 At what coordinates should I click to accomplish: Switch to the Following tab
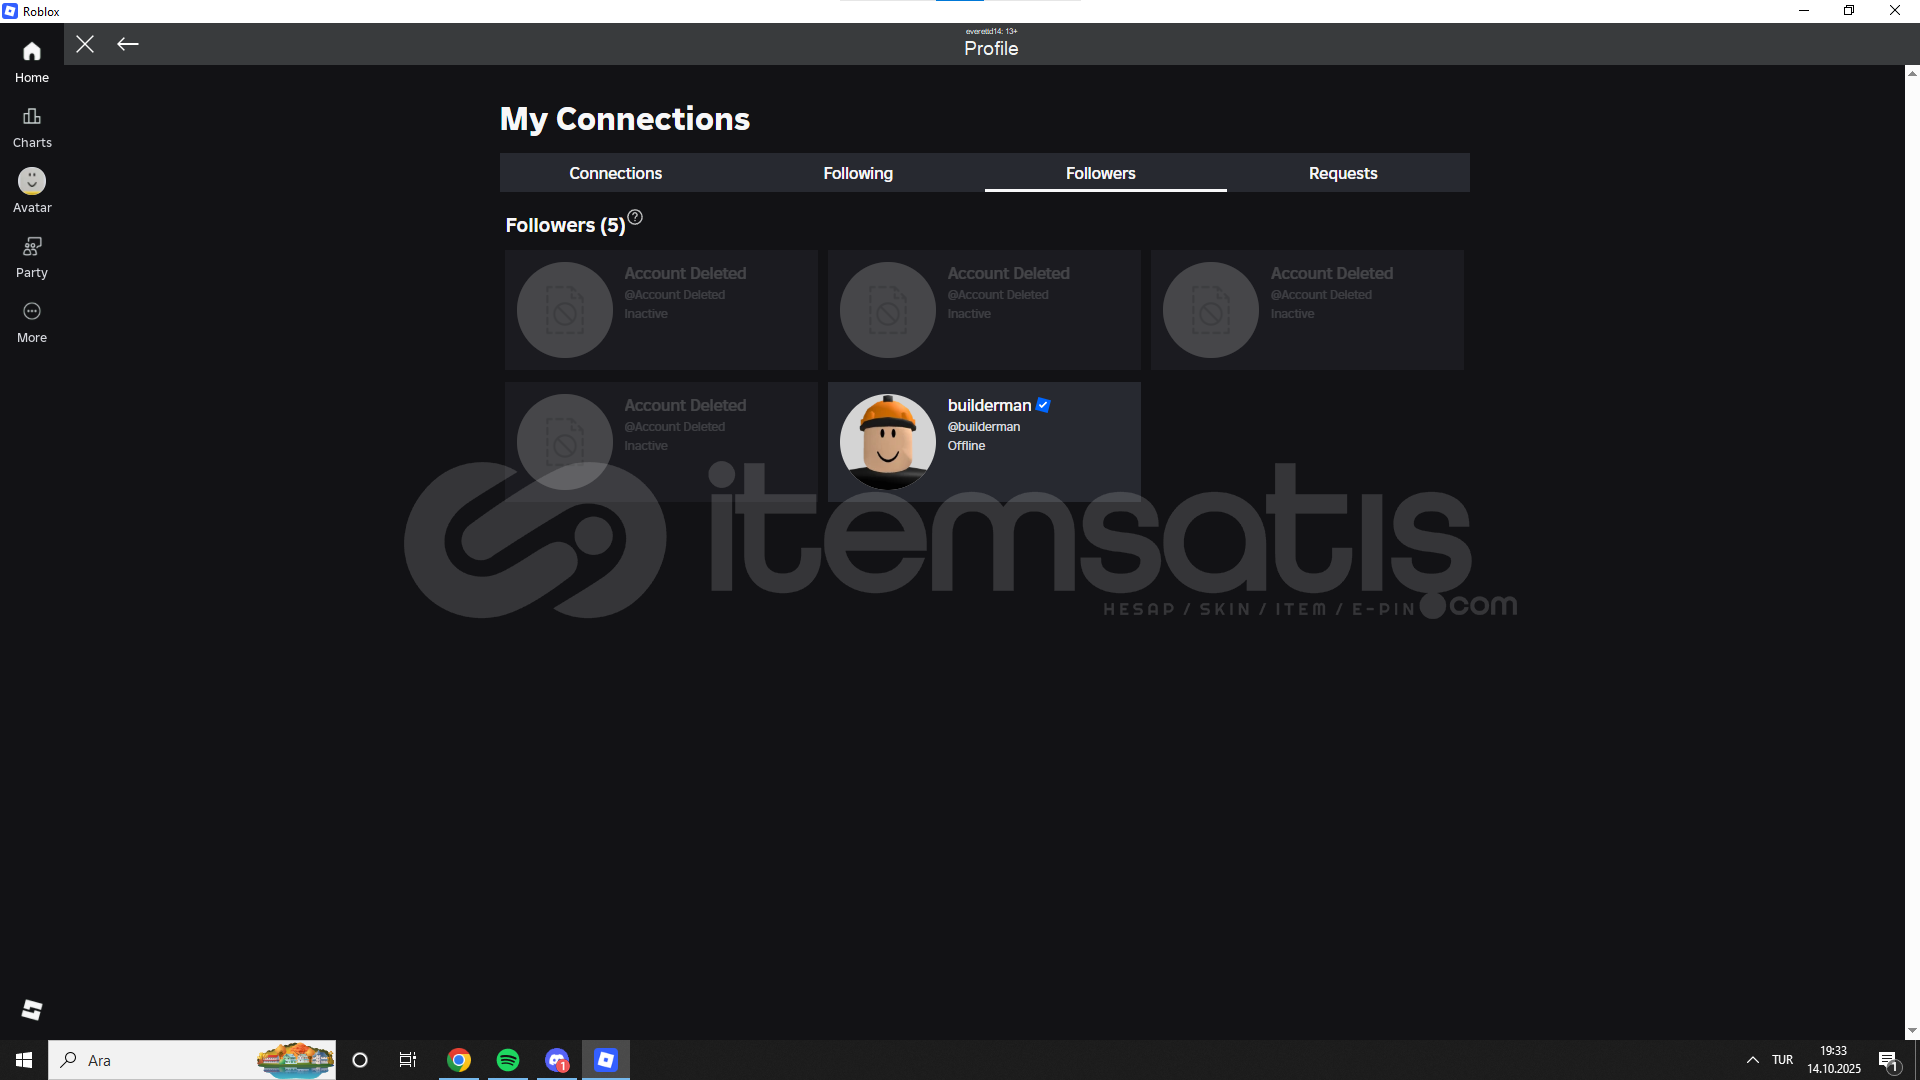pos(858,173)
